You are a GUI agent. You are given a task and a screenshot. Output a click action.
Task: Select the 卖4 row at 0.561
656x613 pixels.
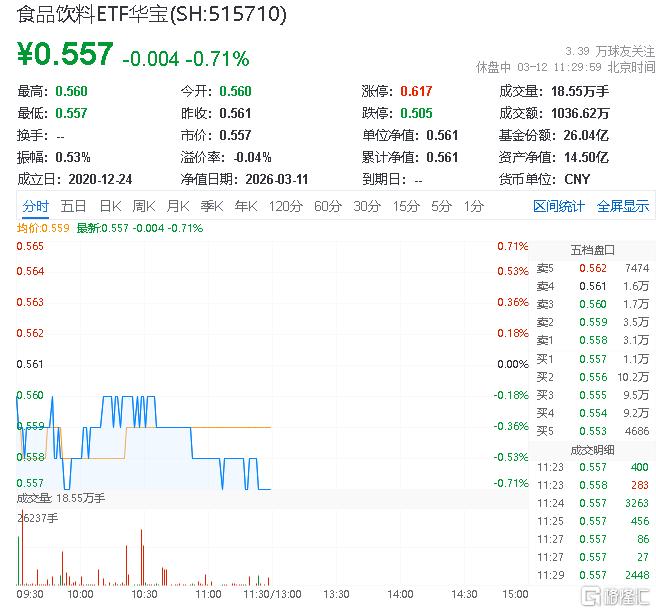tap(593, 286)
